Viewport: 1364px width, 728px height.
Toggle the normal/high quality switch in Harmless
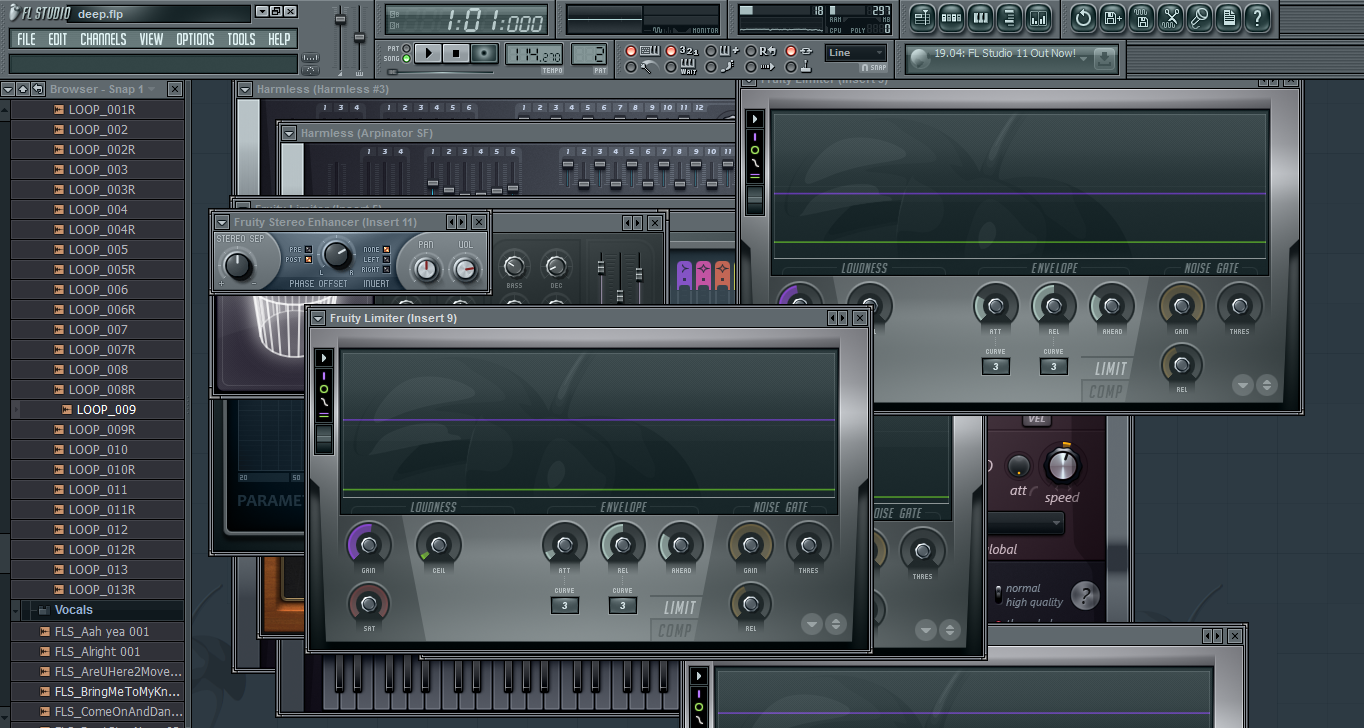[998, 595]
